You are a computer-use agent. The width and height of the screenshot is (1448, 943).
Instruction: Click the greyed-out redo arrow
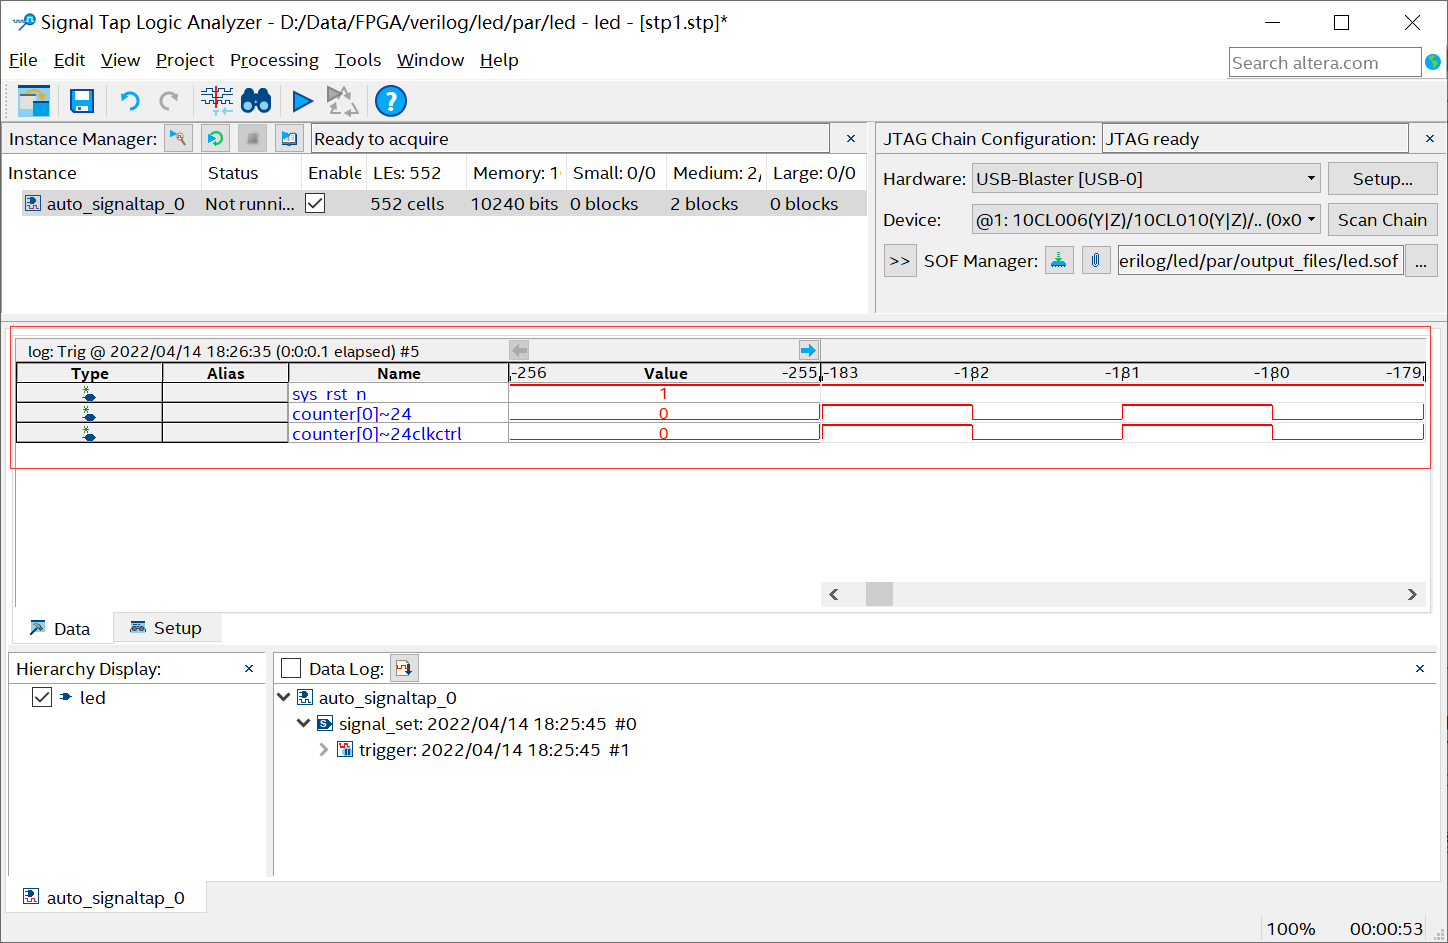[169, 101]
